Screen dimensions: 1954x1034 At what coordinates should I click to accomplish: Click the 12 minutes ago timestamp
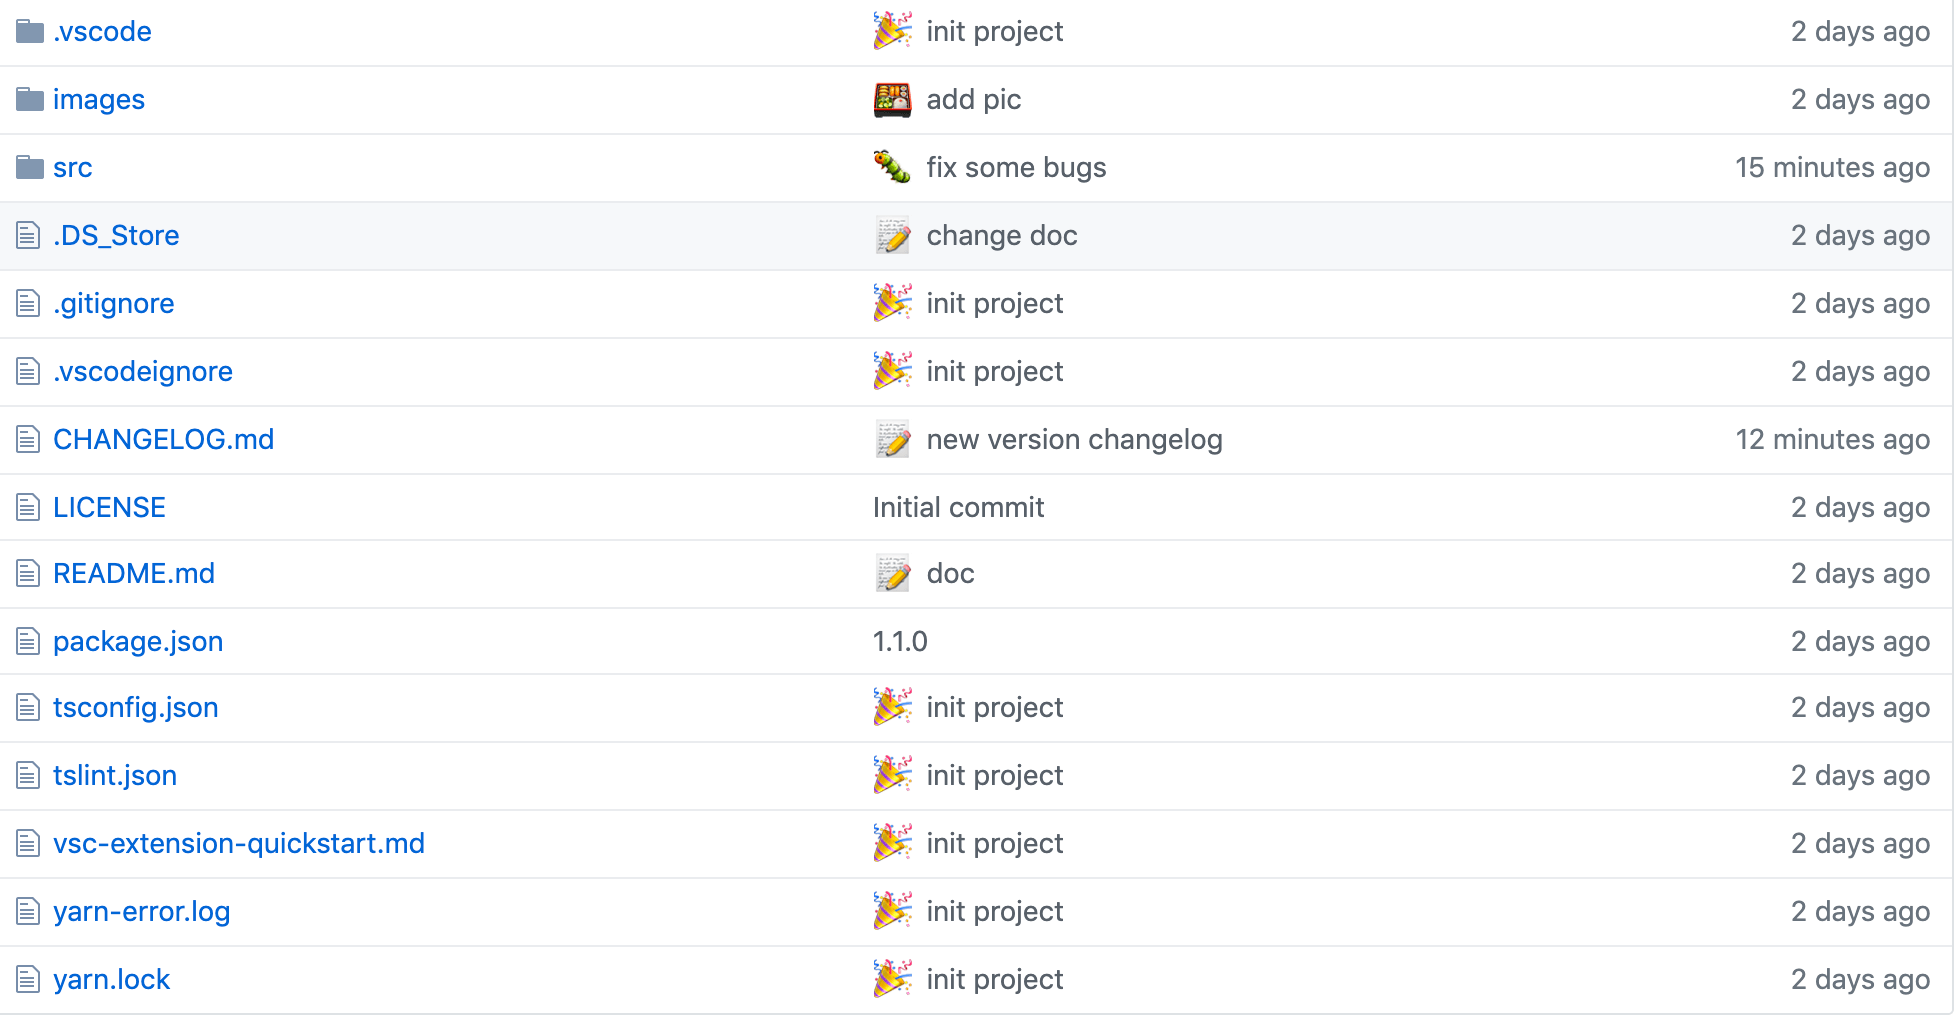point(1833,439)
